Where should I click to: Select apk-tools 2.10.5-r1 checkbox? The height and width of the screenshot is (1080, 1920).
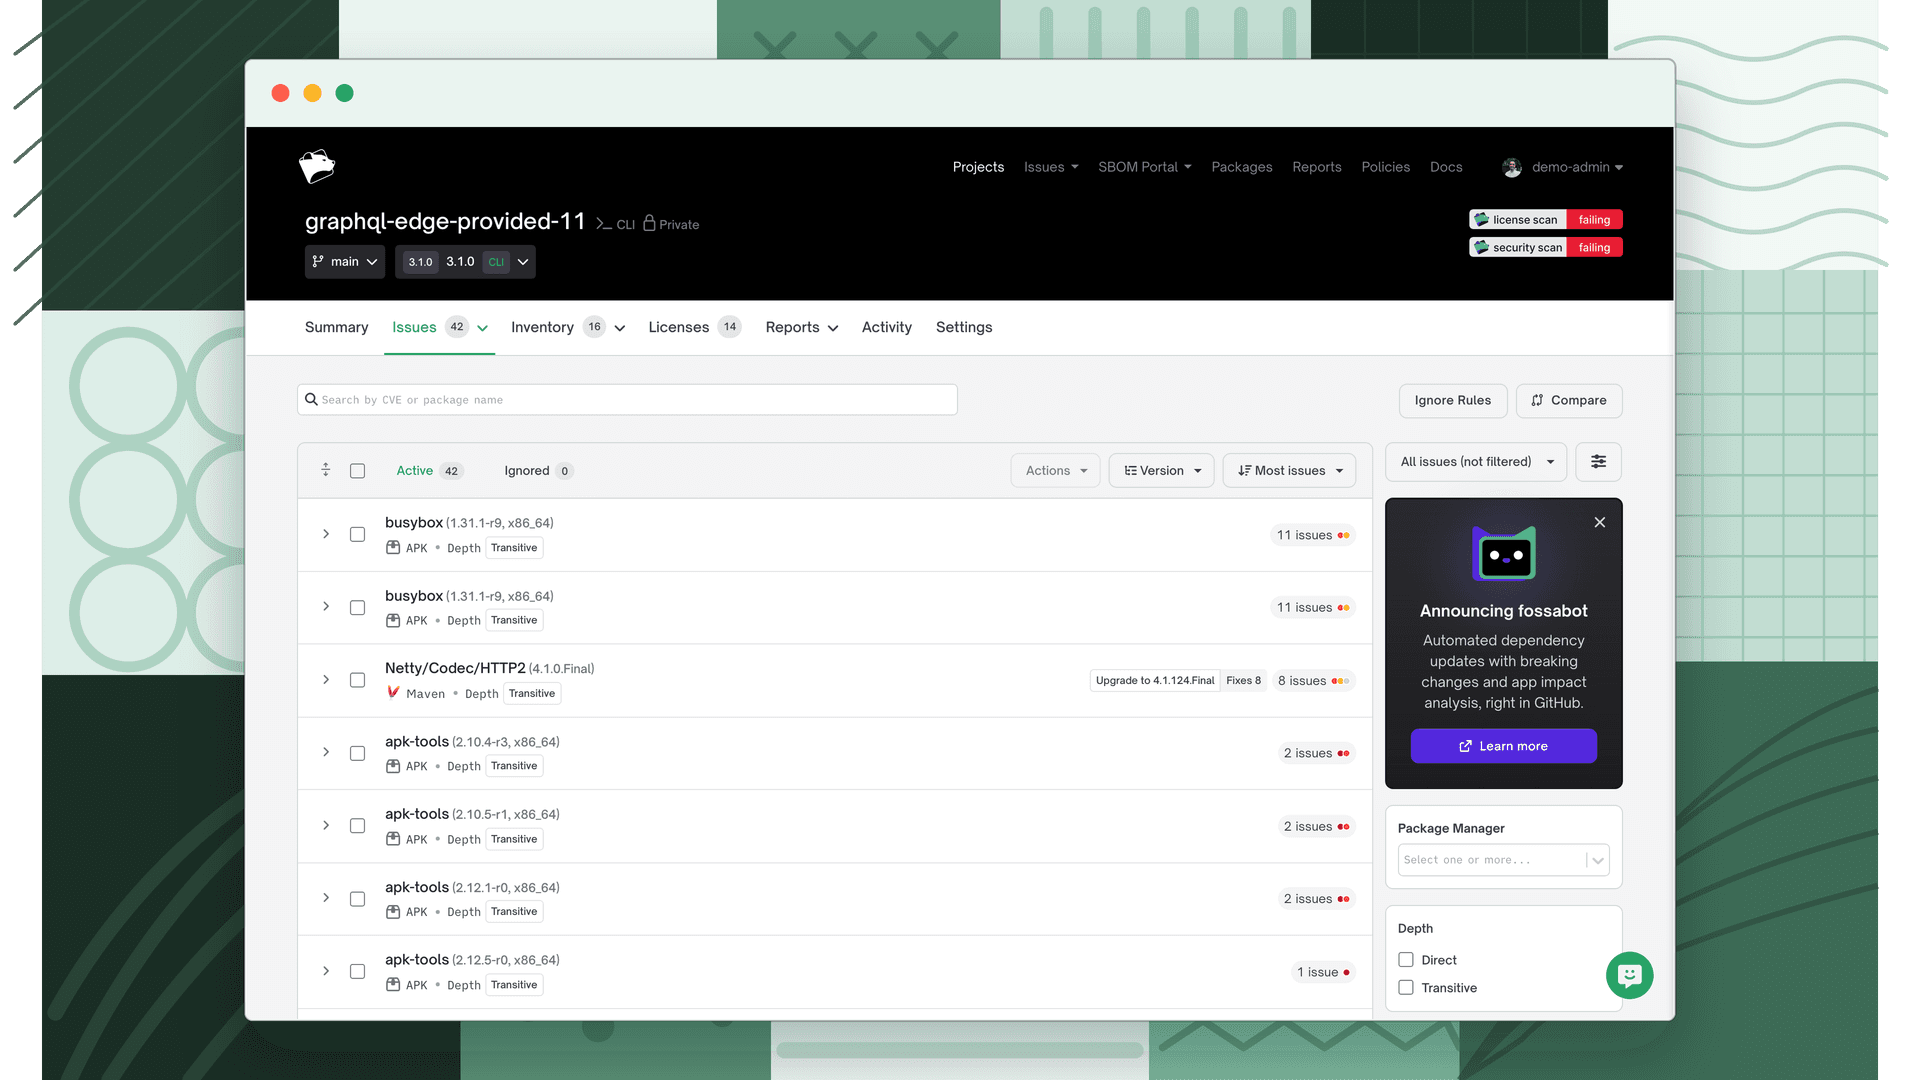(x=357, y=826)
